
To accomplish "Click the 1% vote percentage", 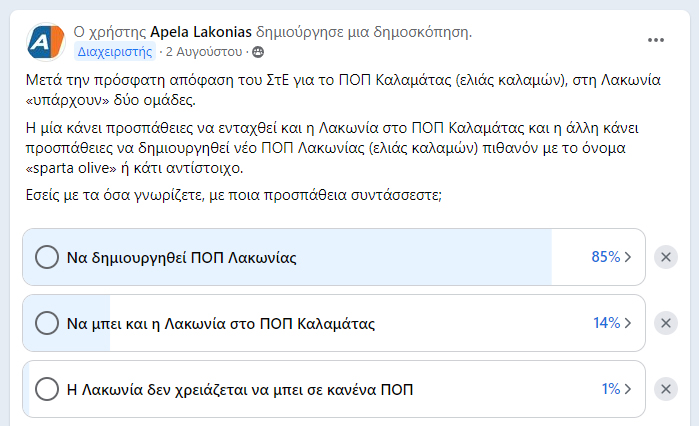I will click(611, 389).
